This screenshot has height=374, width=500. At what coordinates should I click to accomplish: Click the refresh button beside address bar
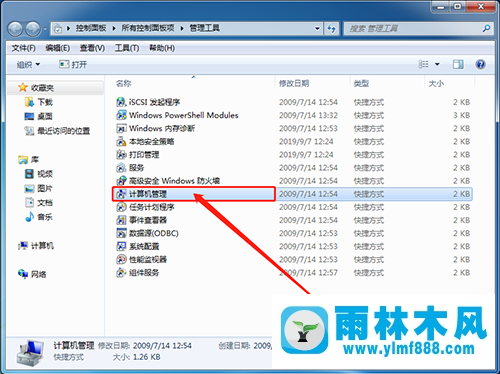tap(331, 28)
